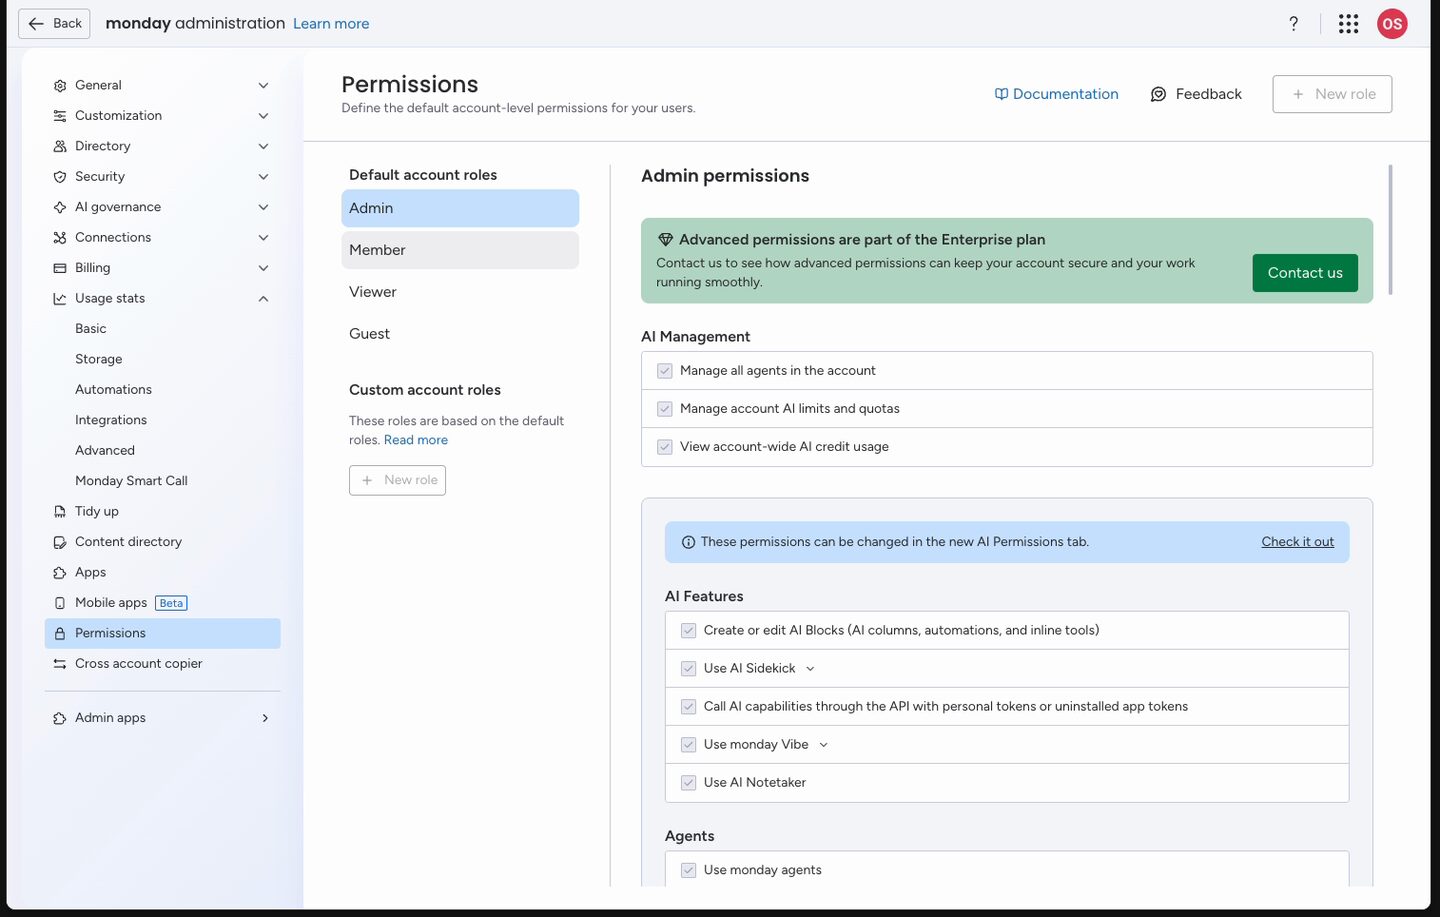This screenshot has height=917, width=1440.
Task: Click the Customization sliders icon
Action: [x=60, y=116]
